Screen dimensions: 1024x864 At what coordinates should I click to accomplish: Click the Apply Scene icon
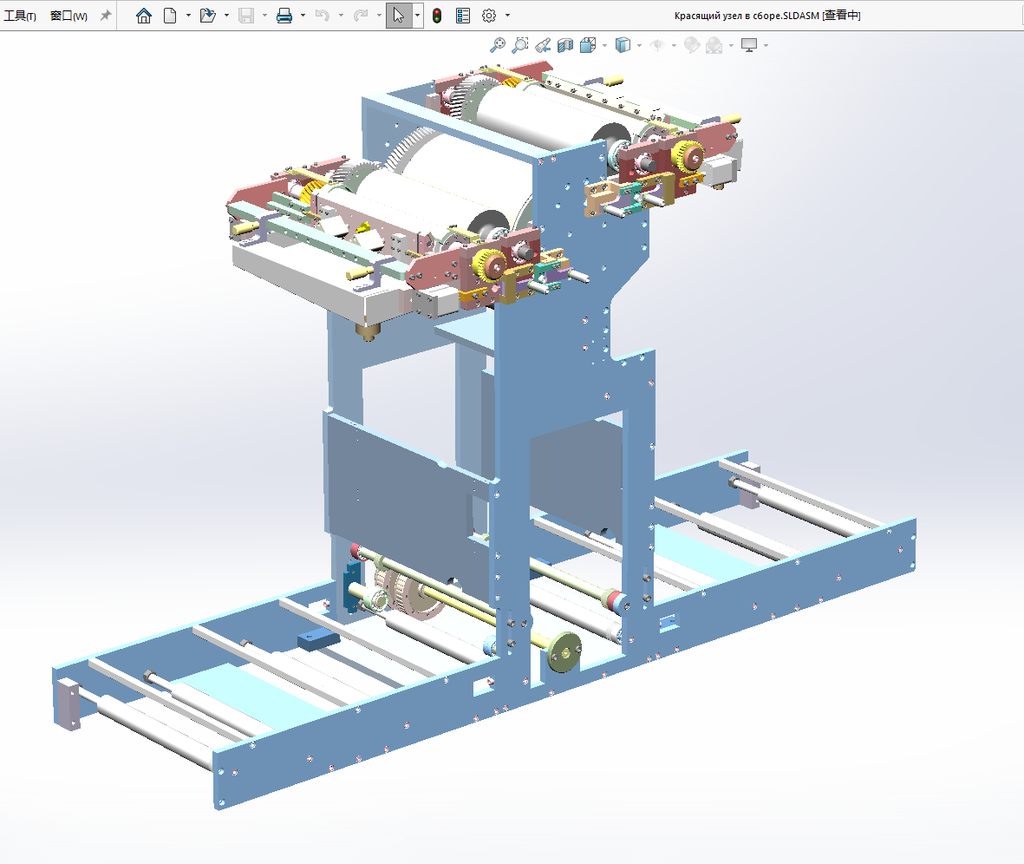pos(714,45)
